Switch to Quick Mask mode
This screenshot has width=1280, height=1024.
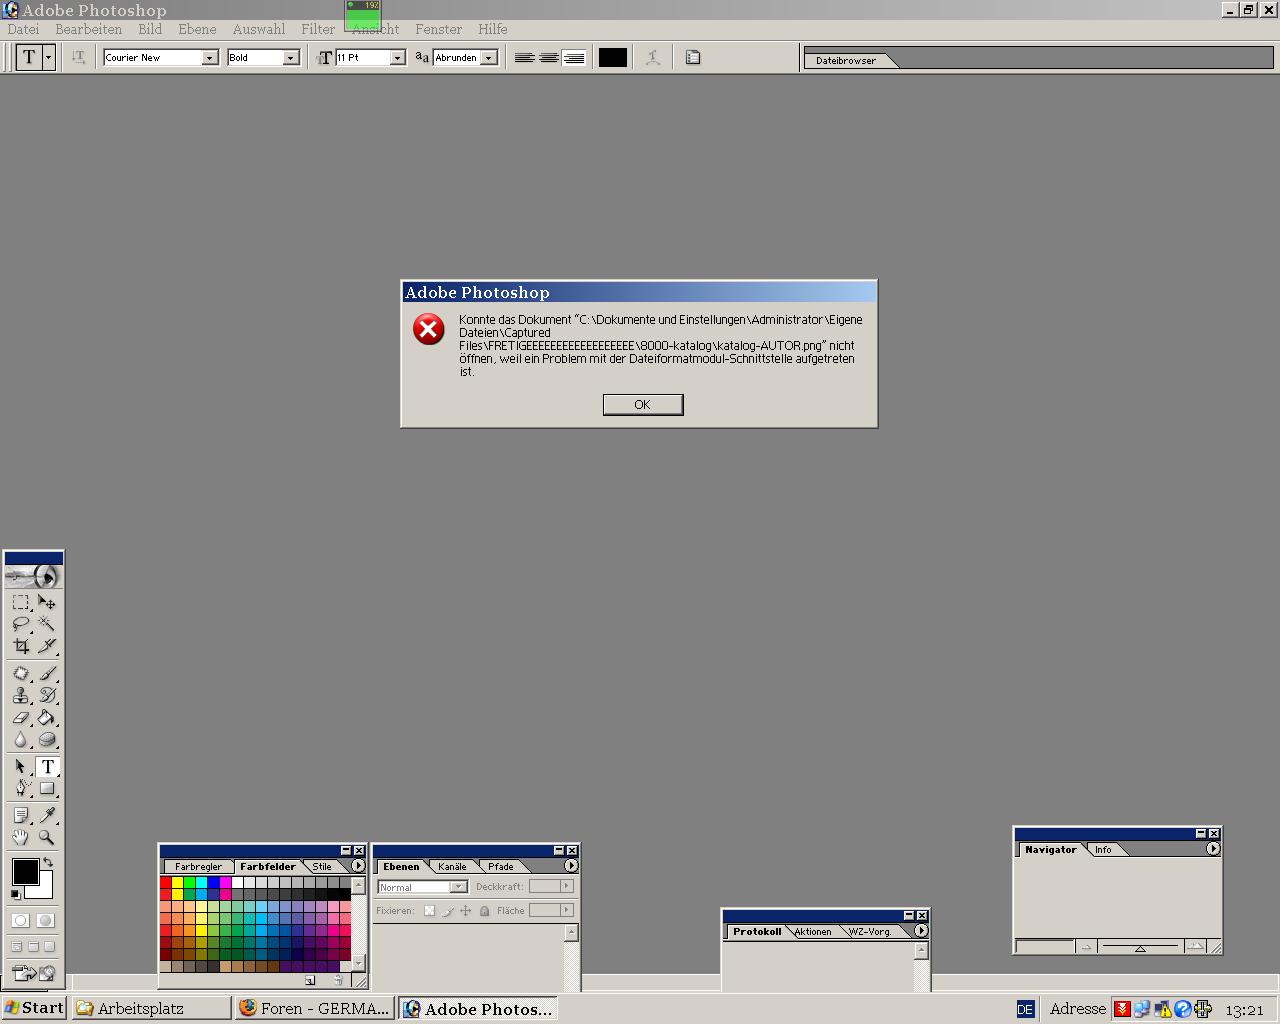(x=46, y=920)
